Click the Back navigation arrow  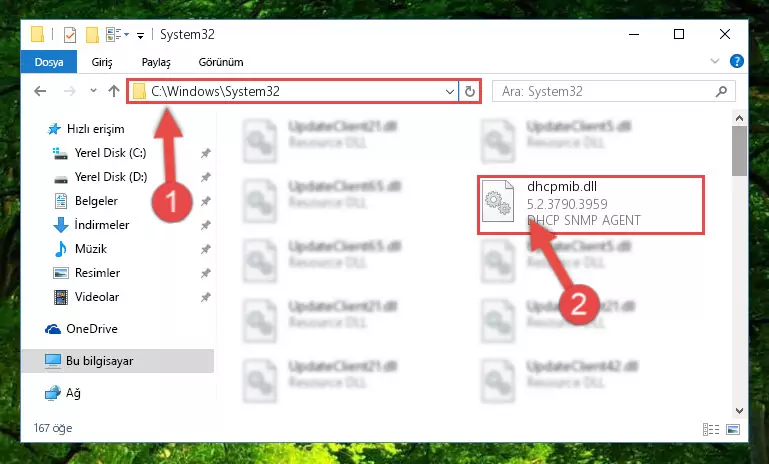tap(40, 91)
